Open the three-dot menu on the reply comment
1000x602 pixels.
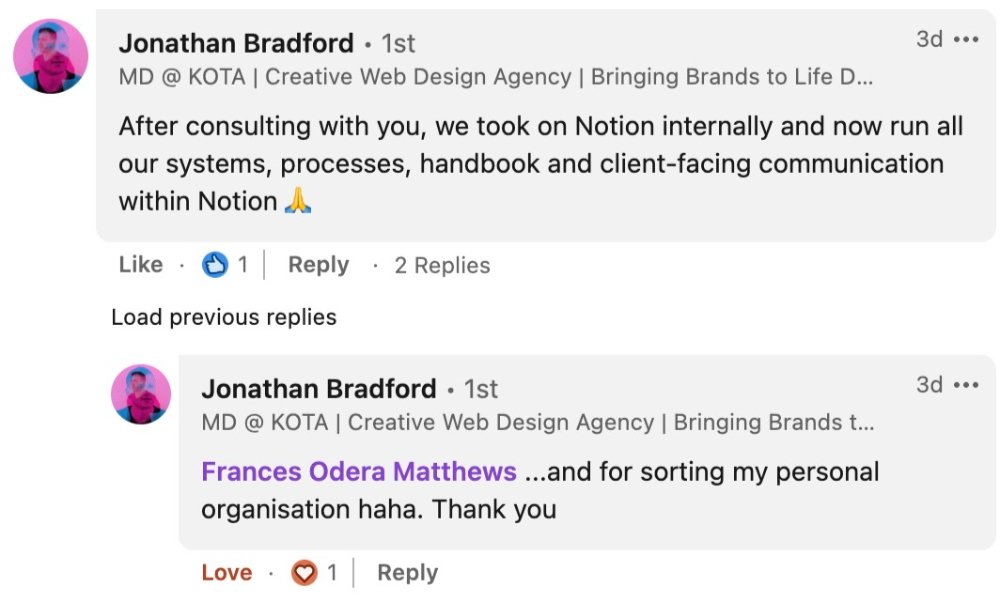(966, 385)
